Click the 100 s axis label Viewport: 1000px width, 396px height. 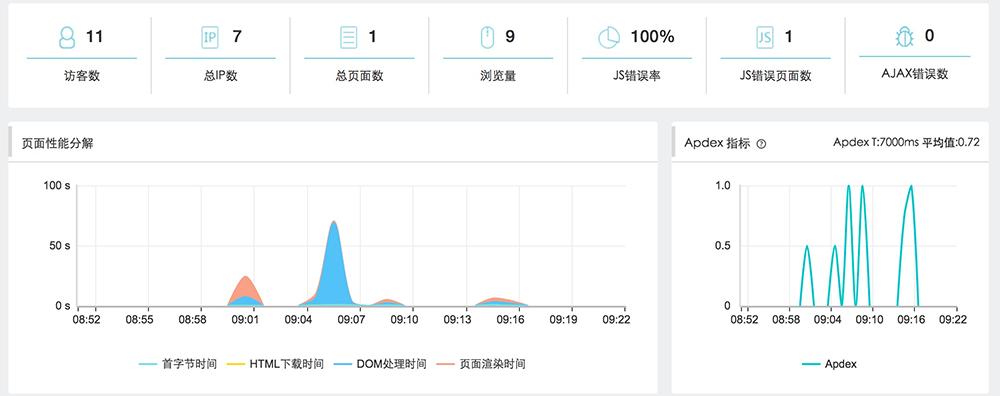click(57, 186)
